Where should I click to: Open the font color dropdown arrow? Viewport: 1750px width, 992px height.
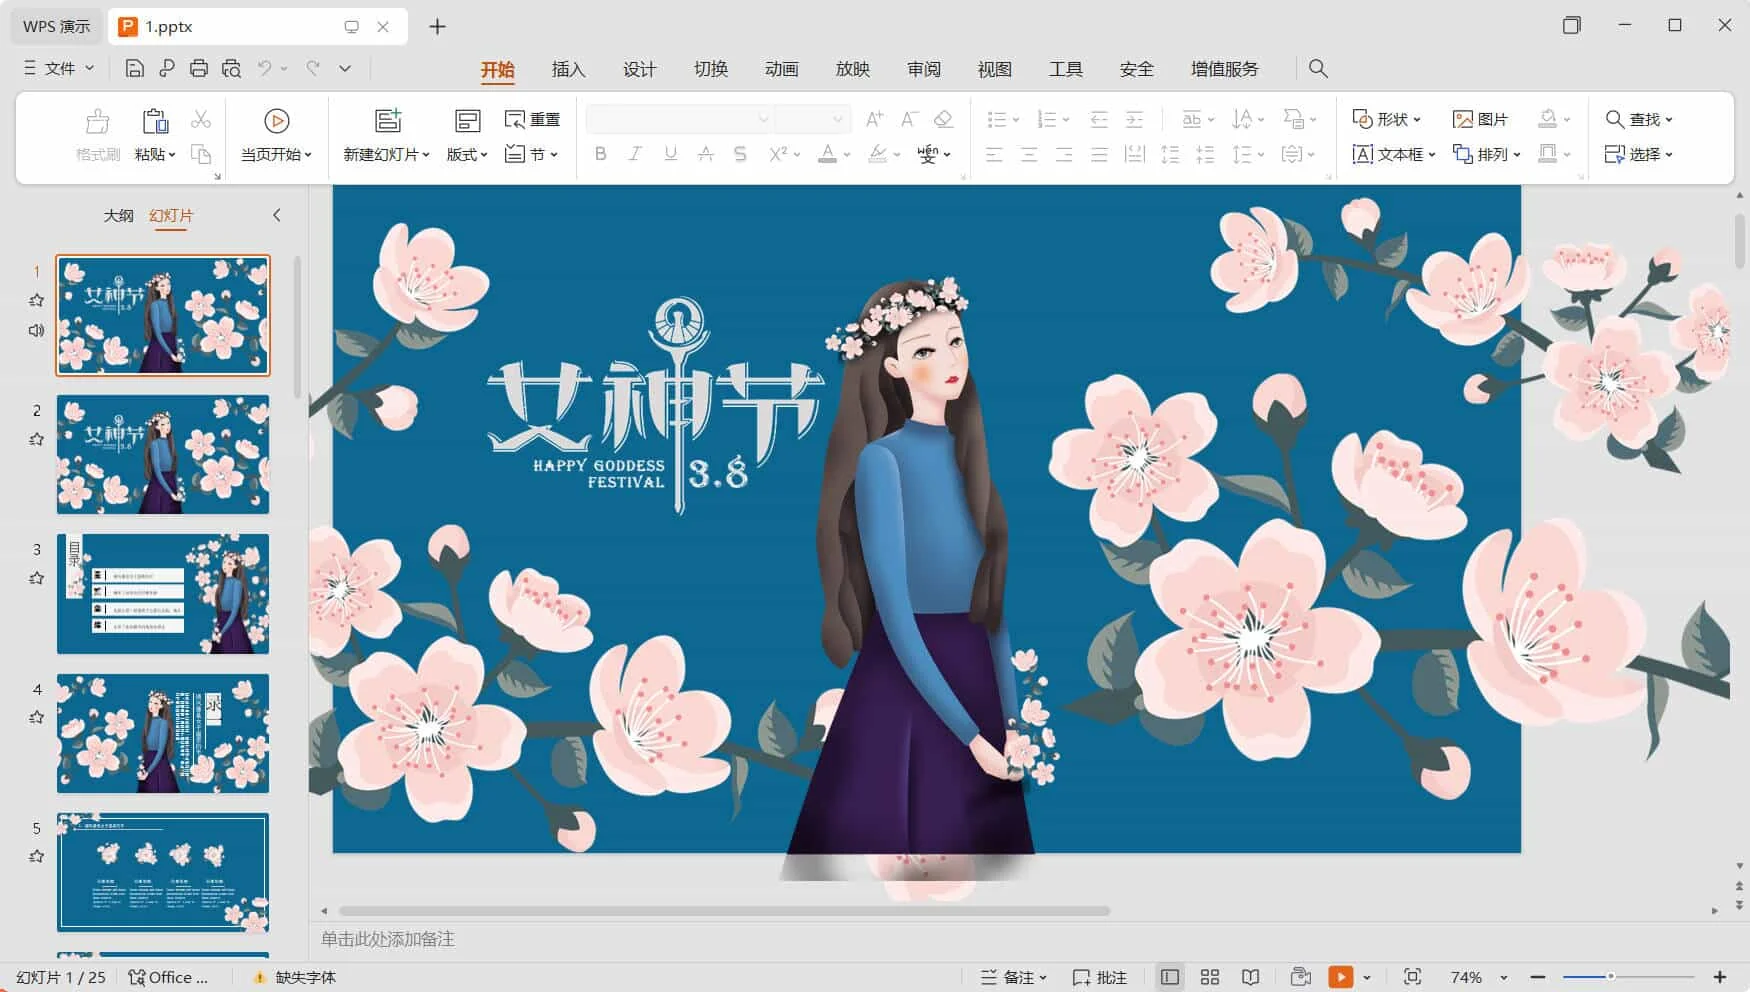click(846, 154)
